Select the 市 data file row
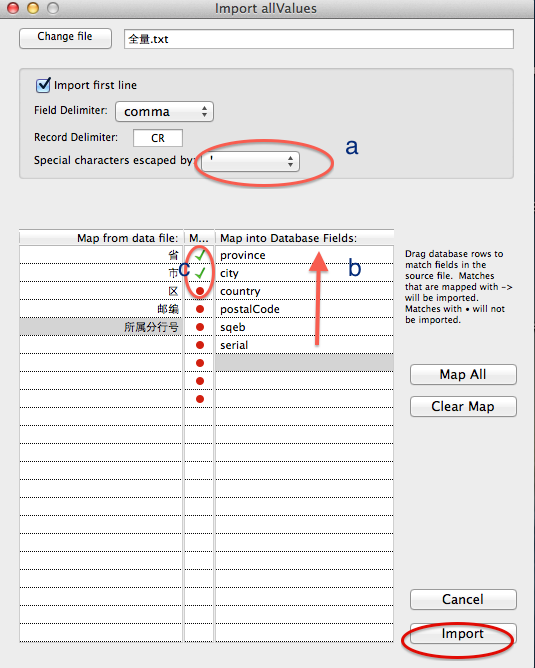 pos(101,273)
